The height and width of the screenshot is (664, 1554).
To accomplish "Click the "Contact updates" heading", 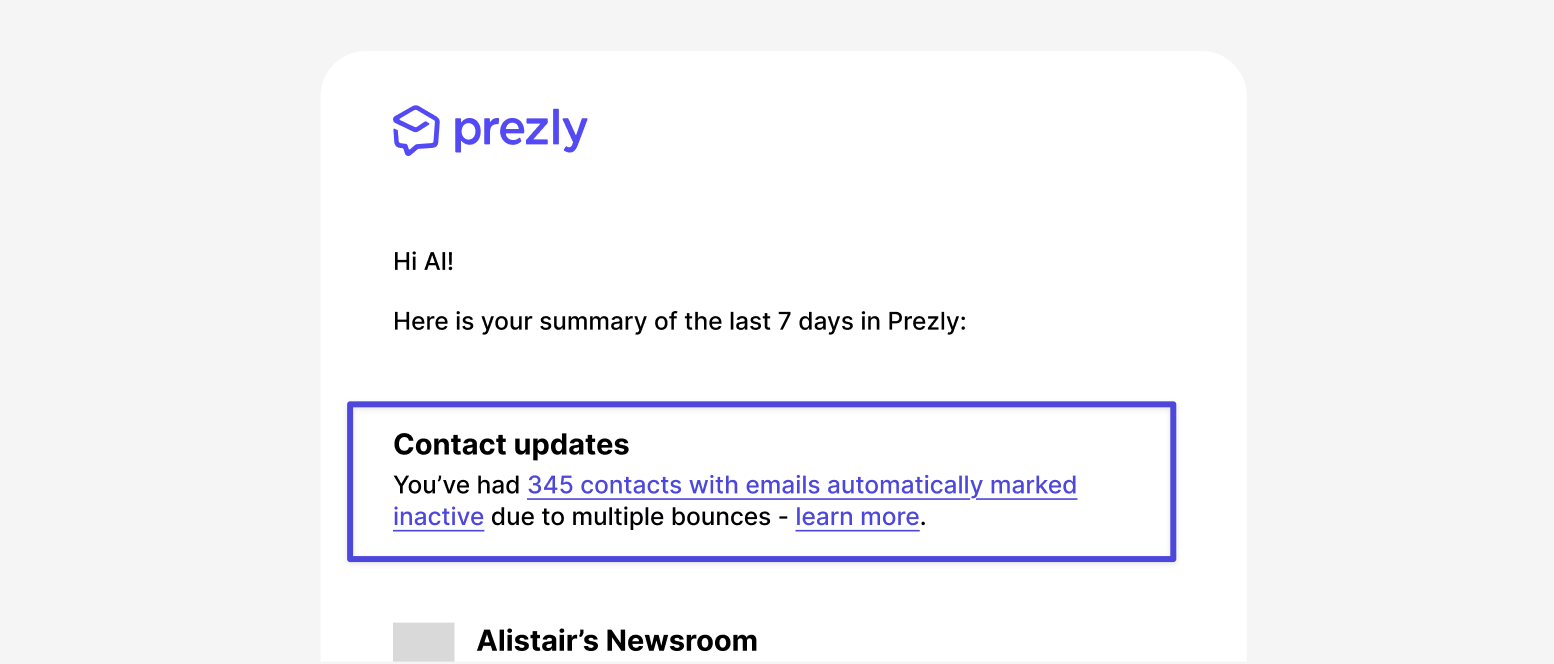I will [511, 444].
